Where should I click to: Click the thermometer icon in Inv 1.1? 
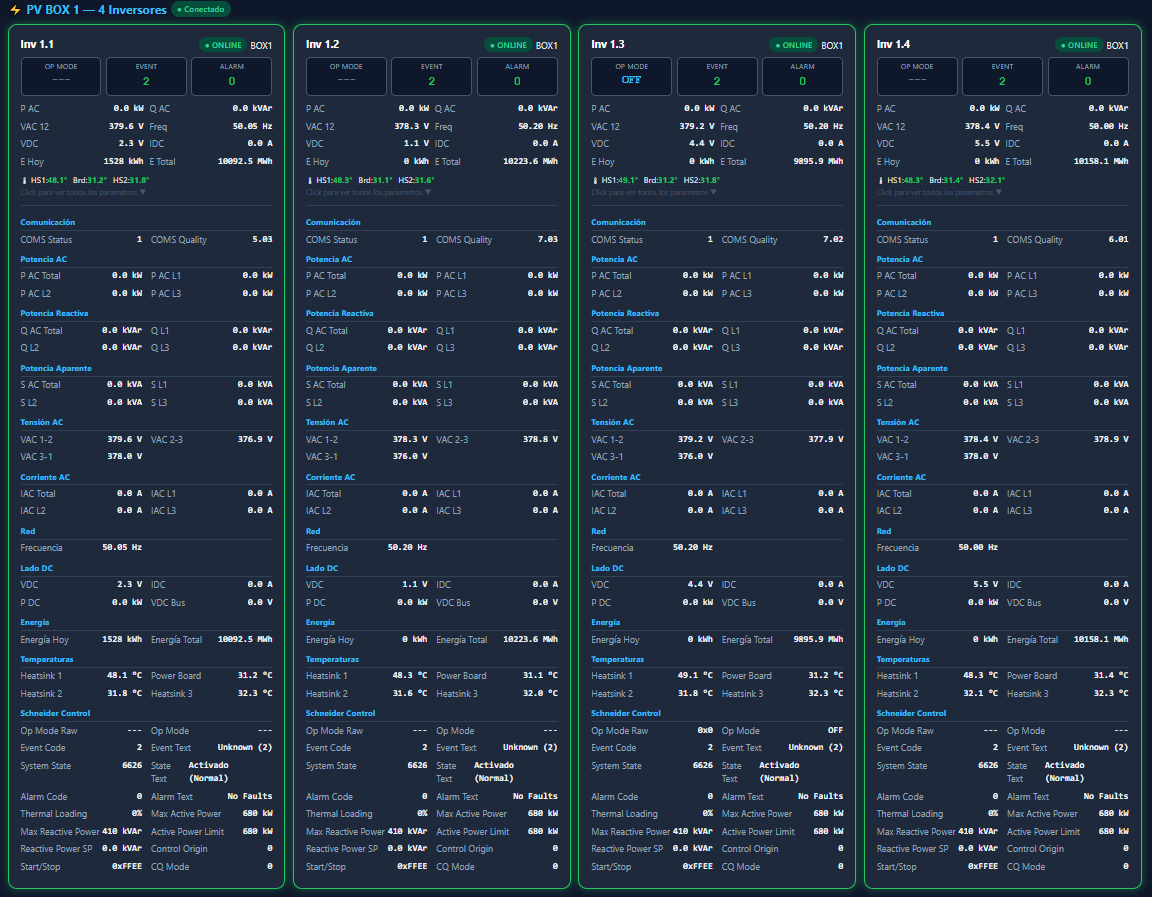point(24,180)
